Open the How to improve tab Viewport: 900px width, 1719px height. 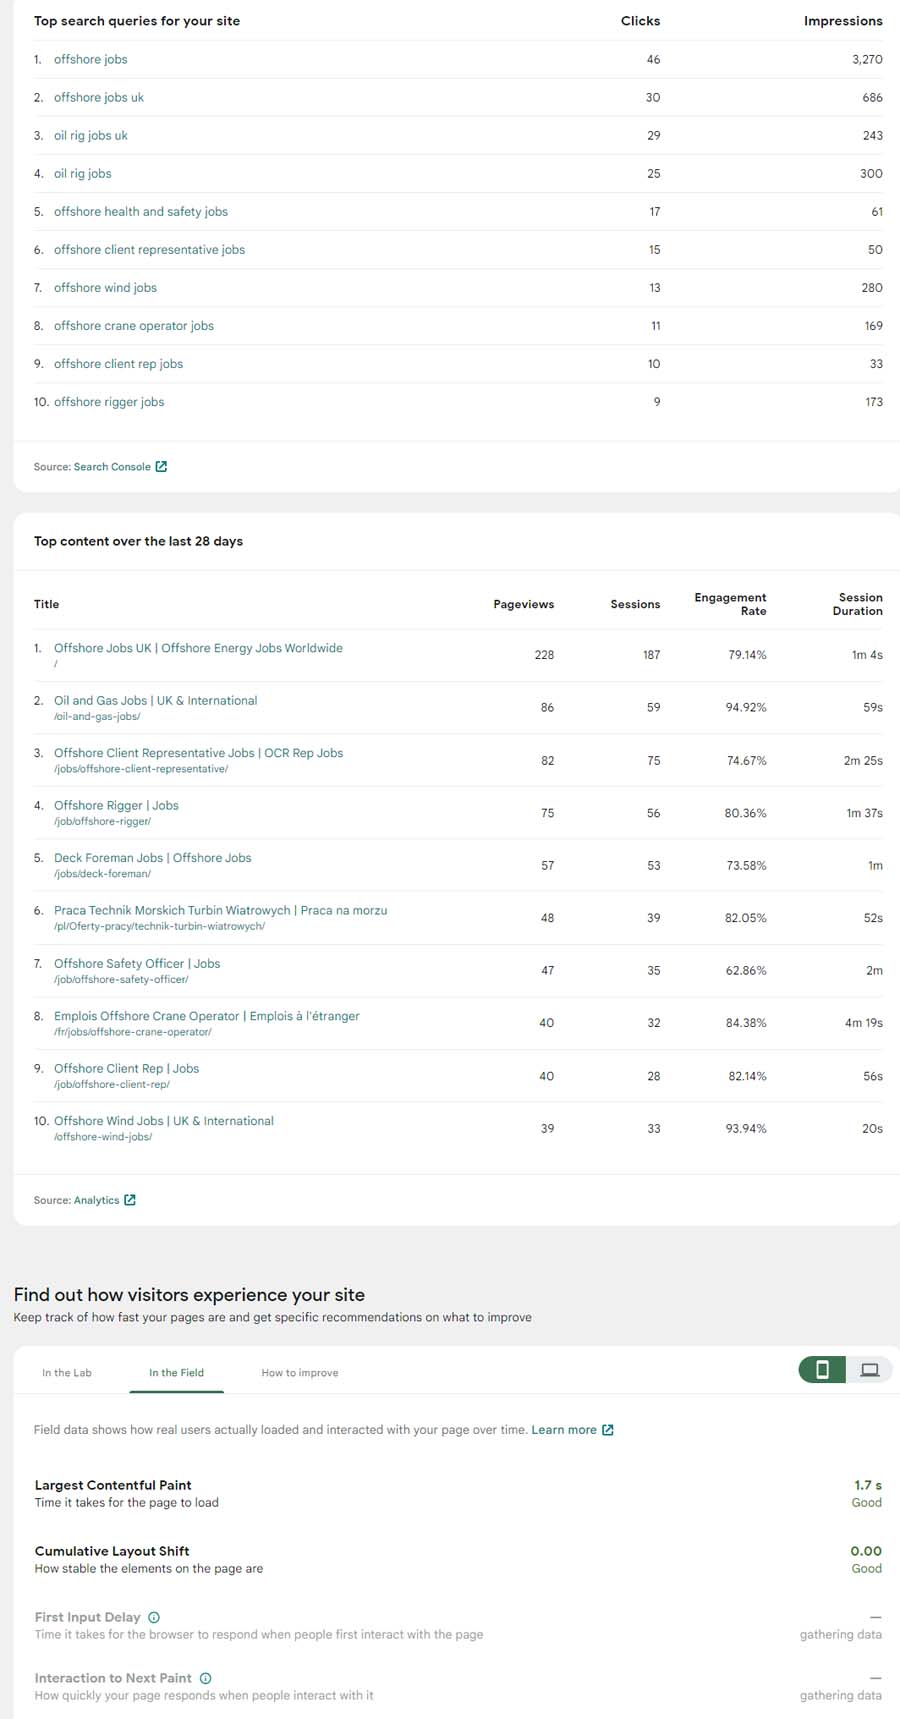point(300,1373)
